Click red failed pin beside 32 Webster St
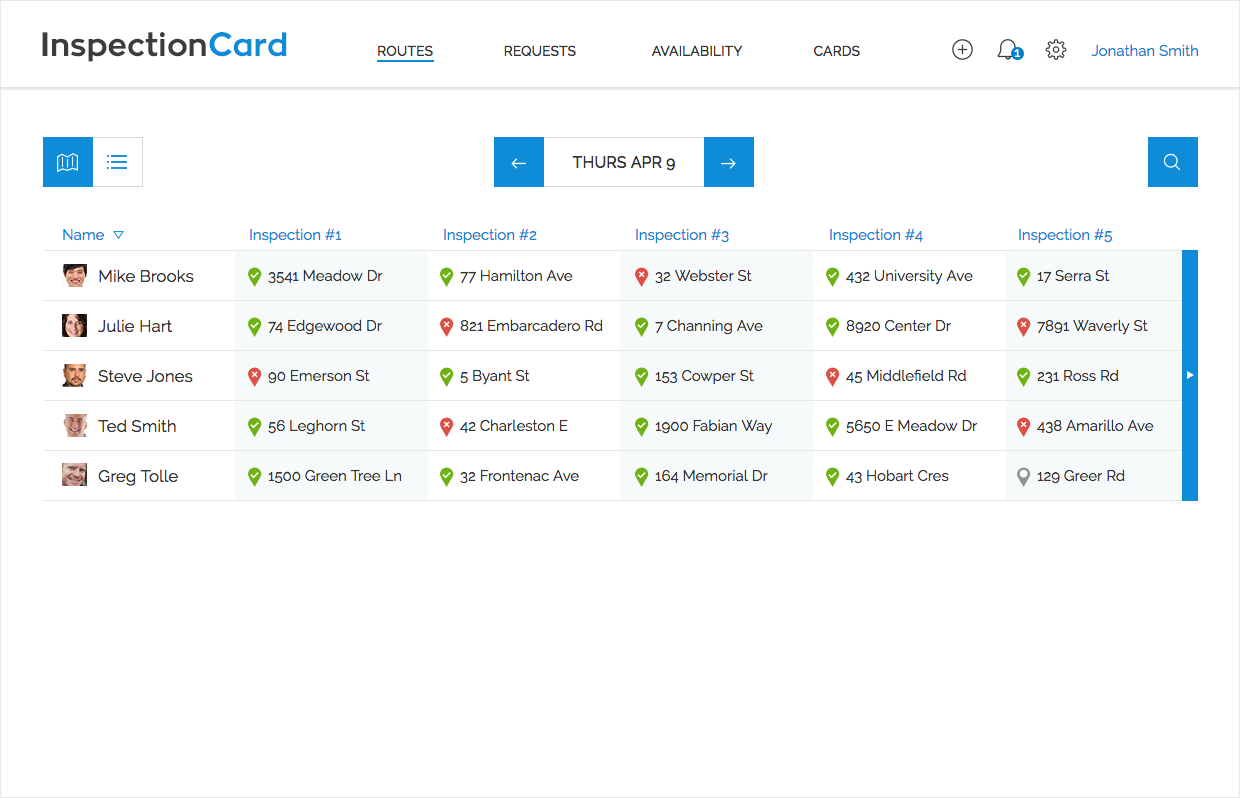 (642, 277)
